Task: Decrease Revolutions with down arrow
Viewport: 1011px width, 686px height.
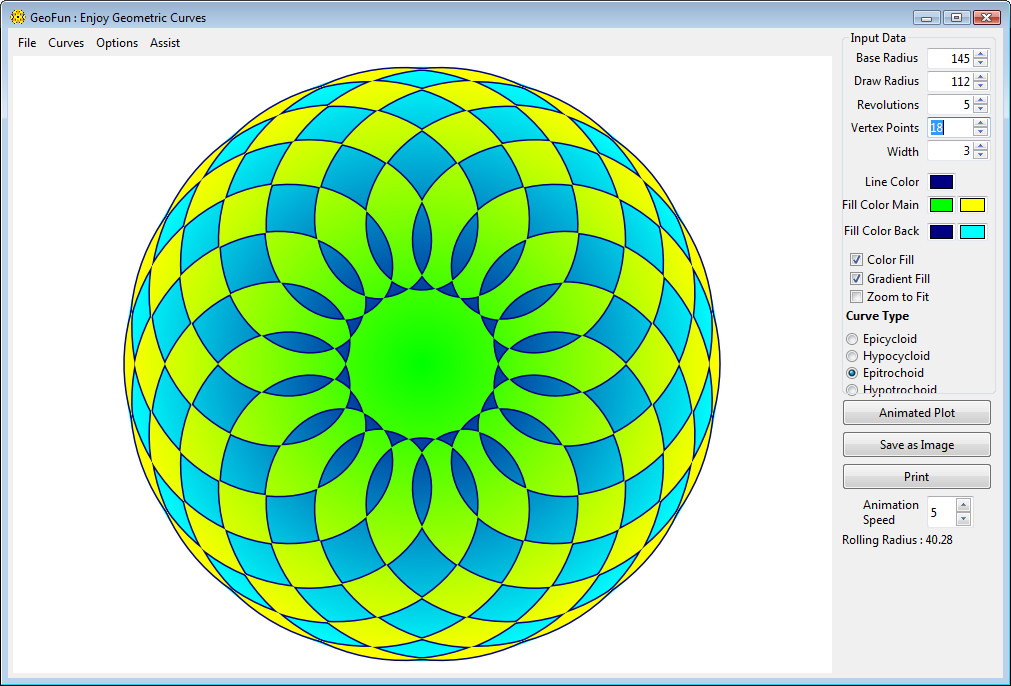Action: click(x=981, y=109)
